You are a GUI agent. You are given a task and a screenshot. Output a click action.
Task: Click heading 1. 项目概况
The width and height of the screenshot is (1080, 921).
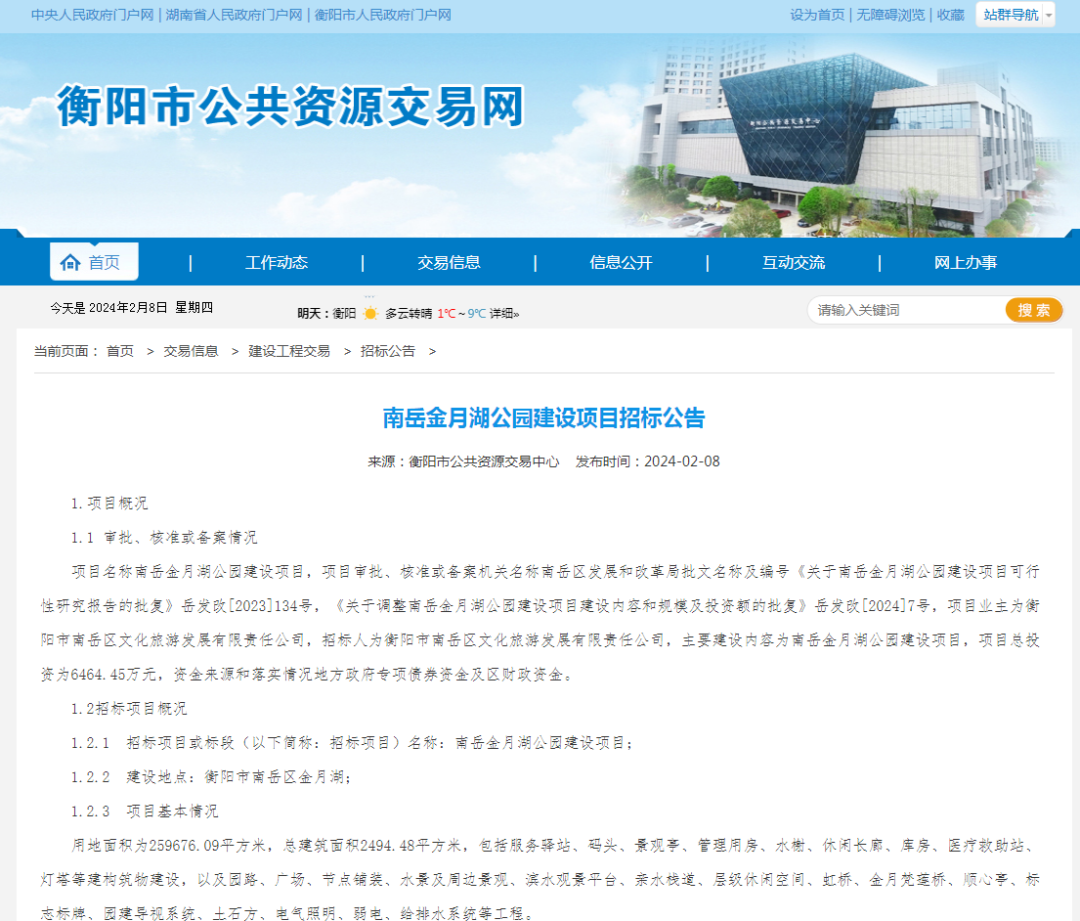click(110, 504)
